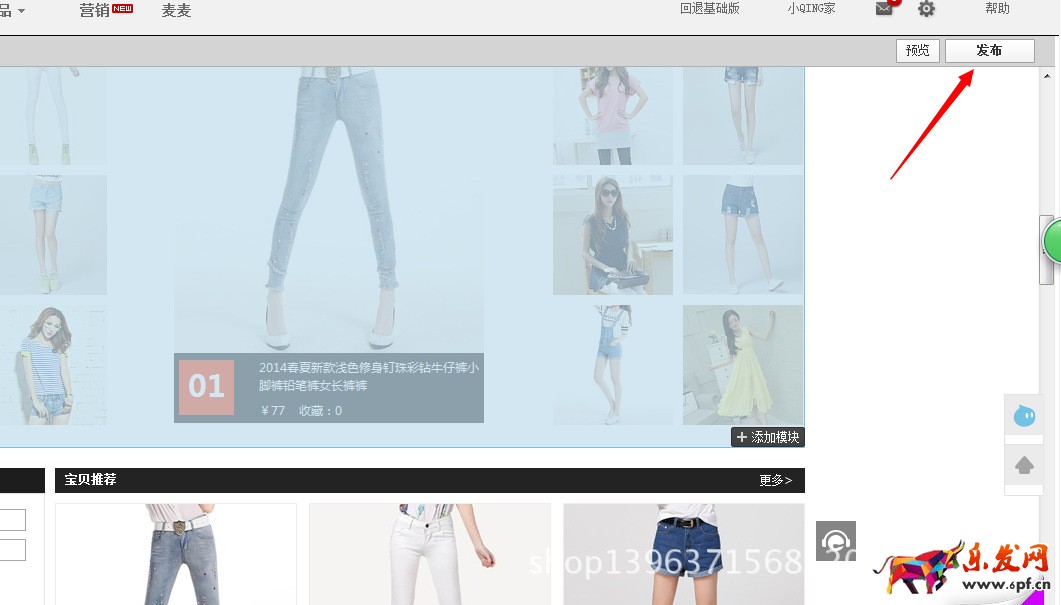Screen dimensions: 1061x605
Task: Open the settings gear icon
Action: tap(926, 9)
